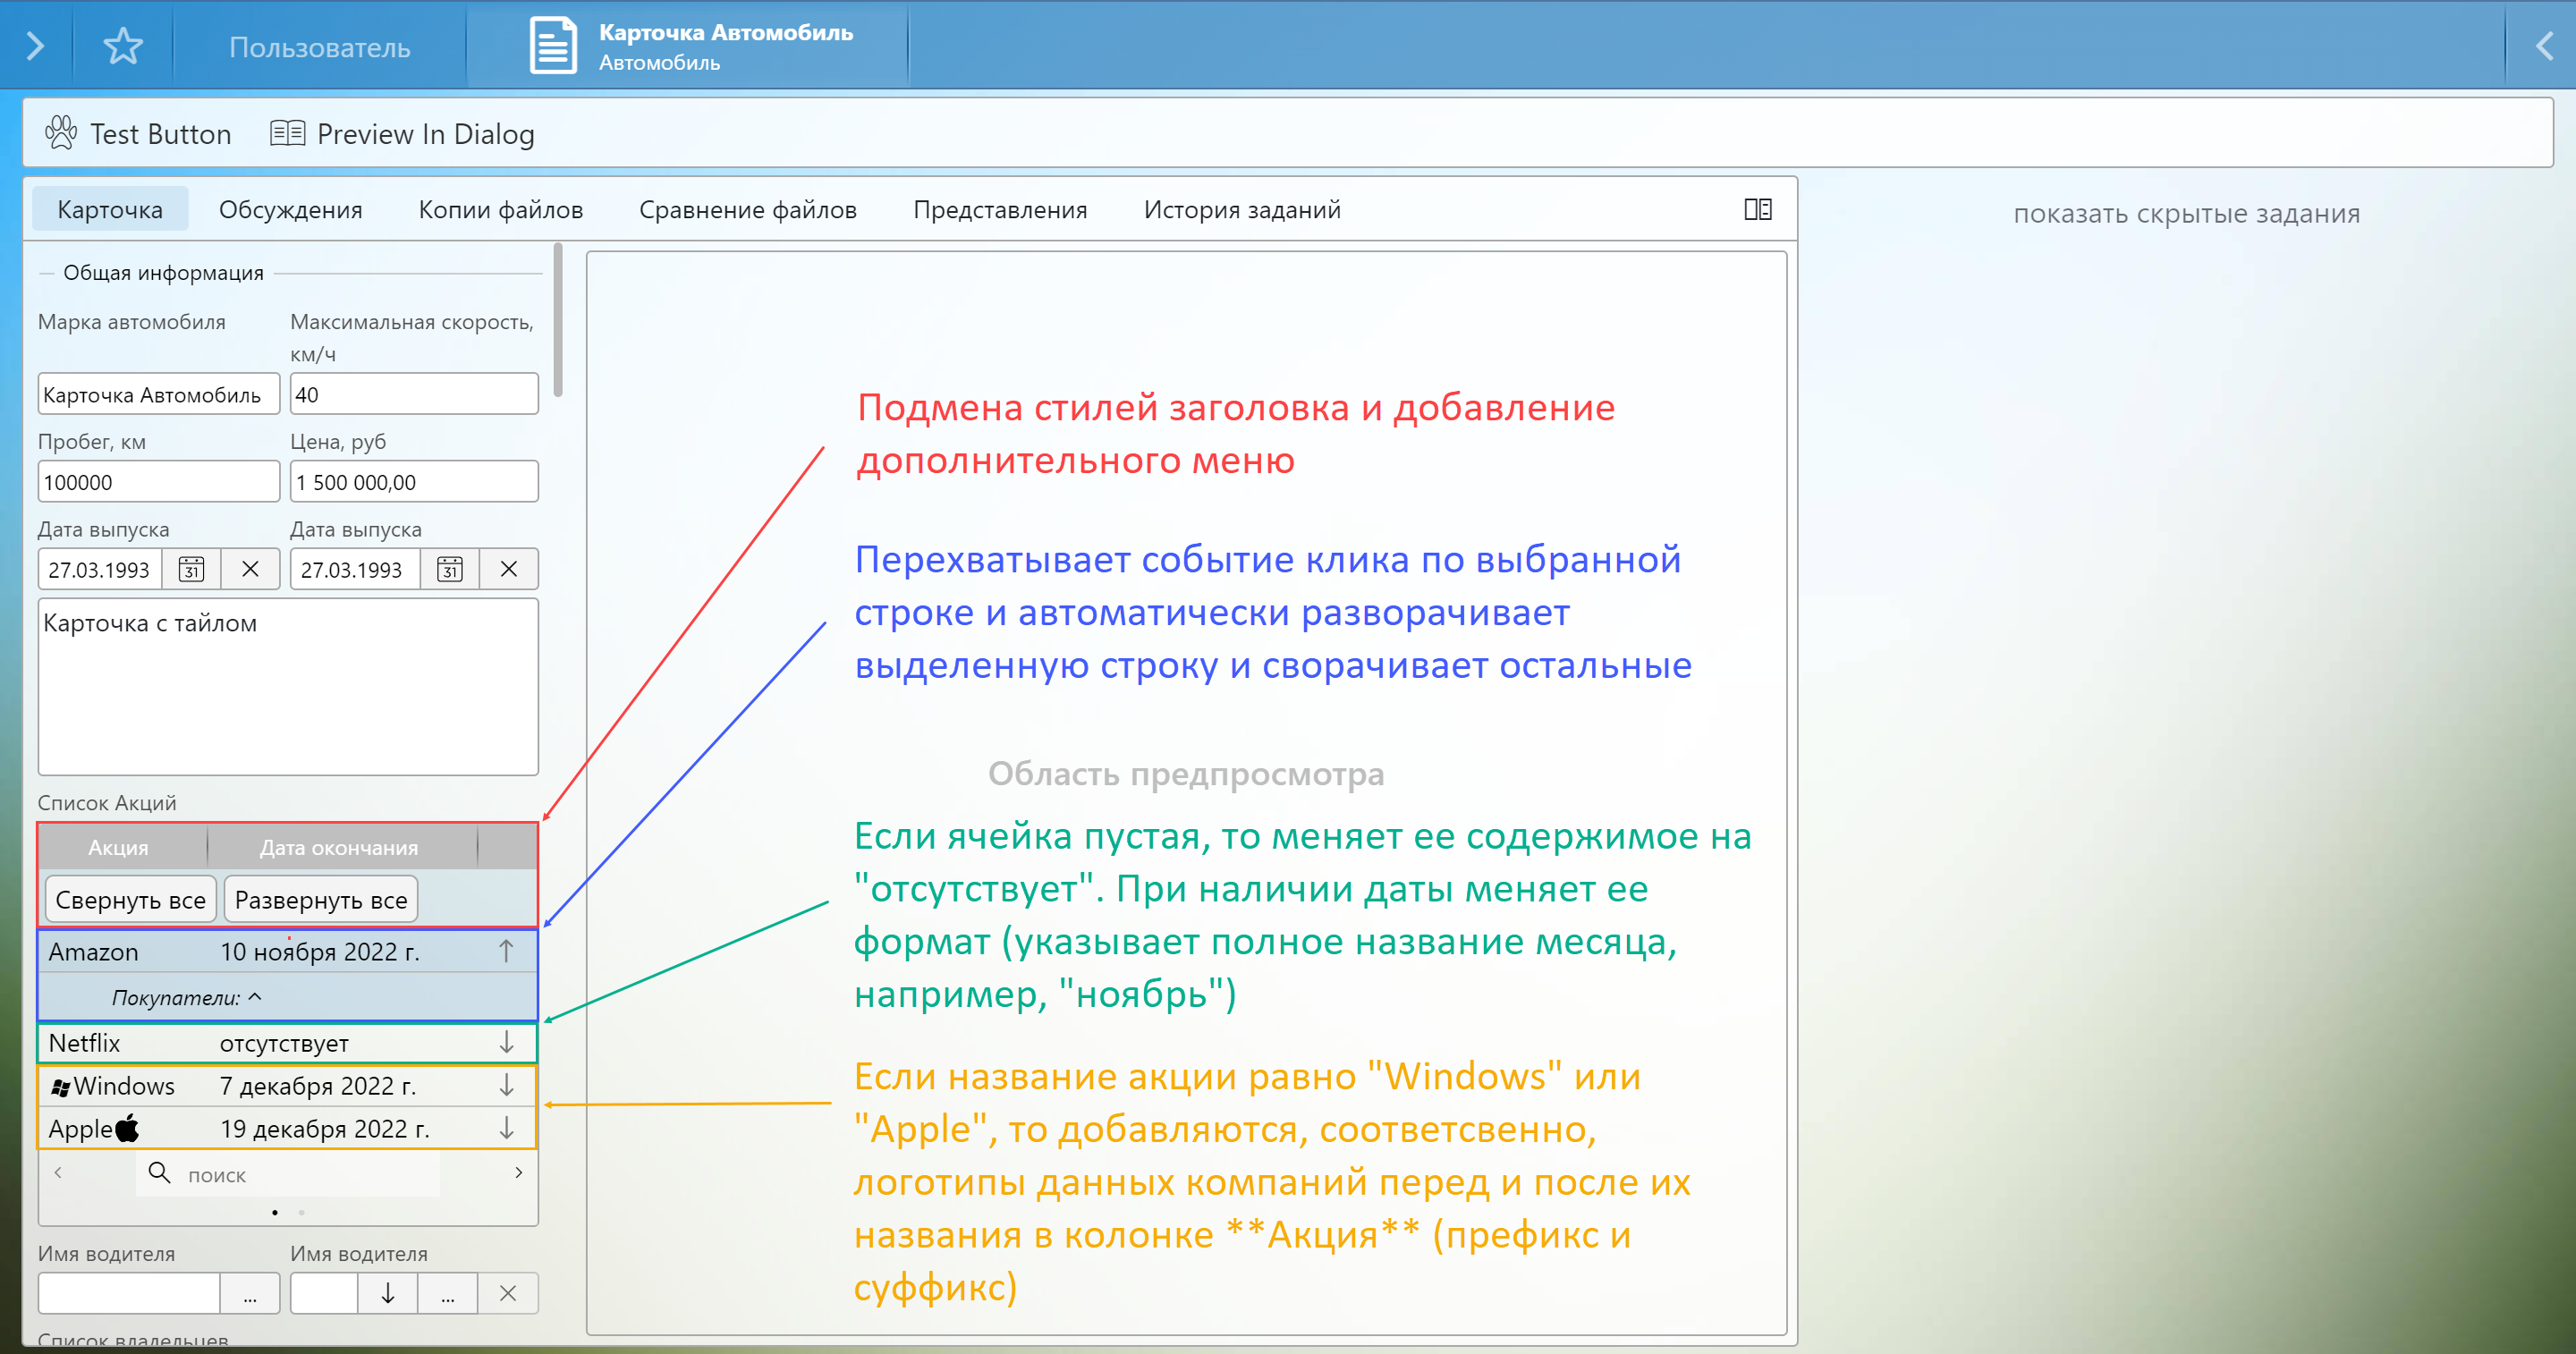Click the favorites star icon
Screen dimensions: 2576x1354
coord(123,46)
